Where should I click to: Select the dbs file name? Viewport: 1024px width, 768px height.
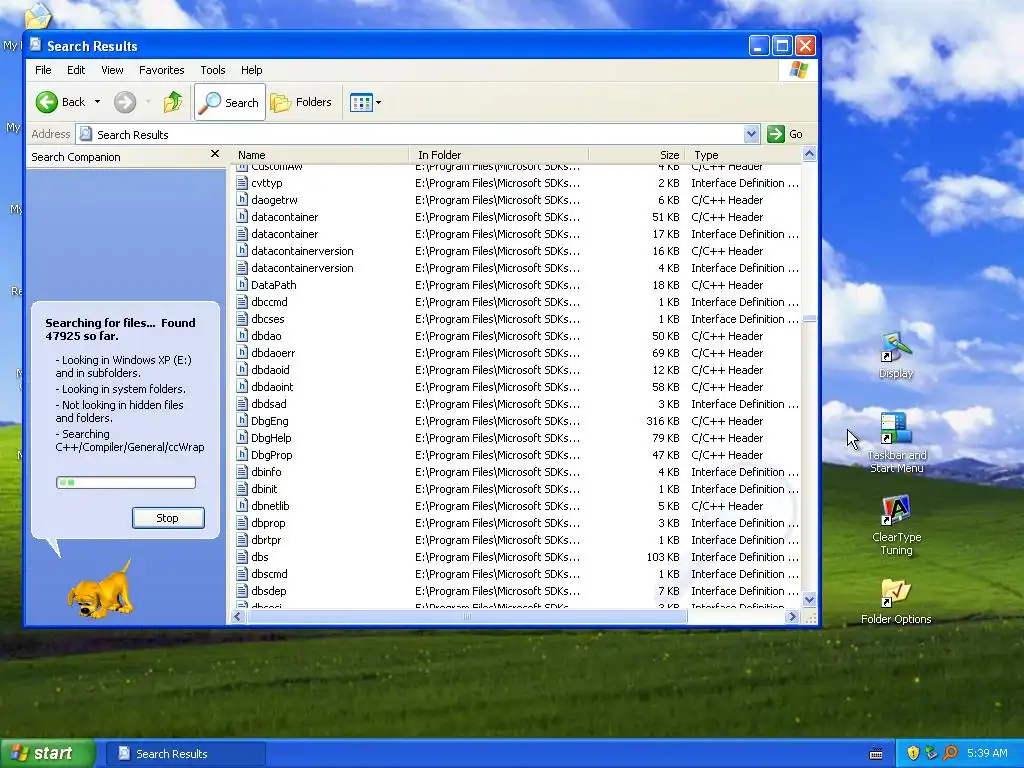coord(260,557)
